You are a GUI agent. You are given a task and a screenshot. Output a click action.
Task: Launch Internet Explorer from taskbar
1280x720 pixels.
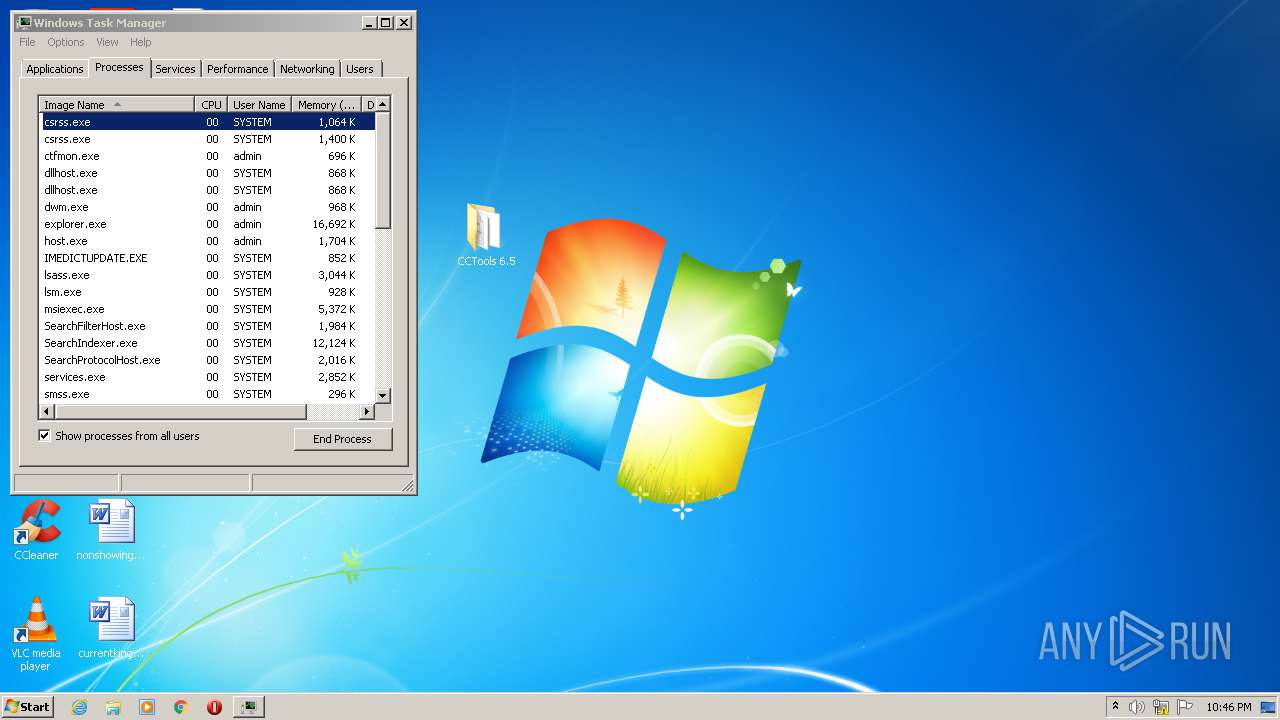tap(80, 707)
